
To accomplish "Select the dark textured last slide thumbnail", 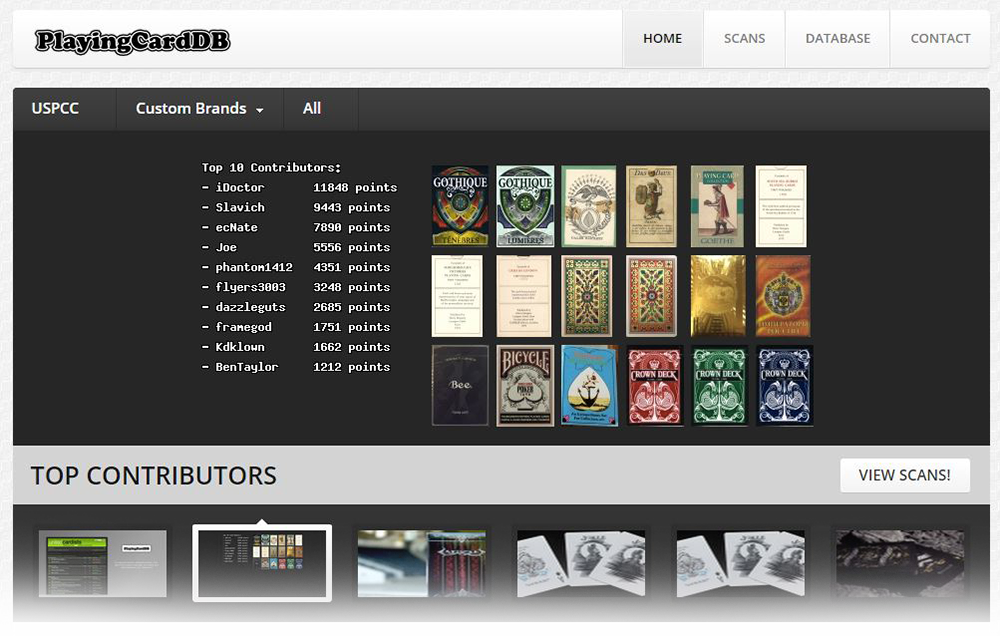I will (x=900, y=563).
